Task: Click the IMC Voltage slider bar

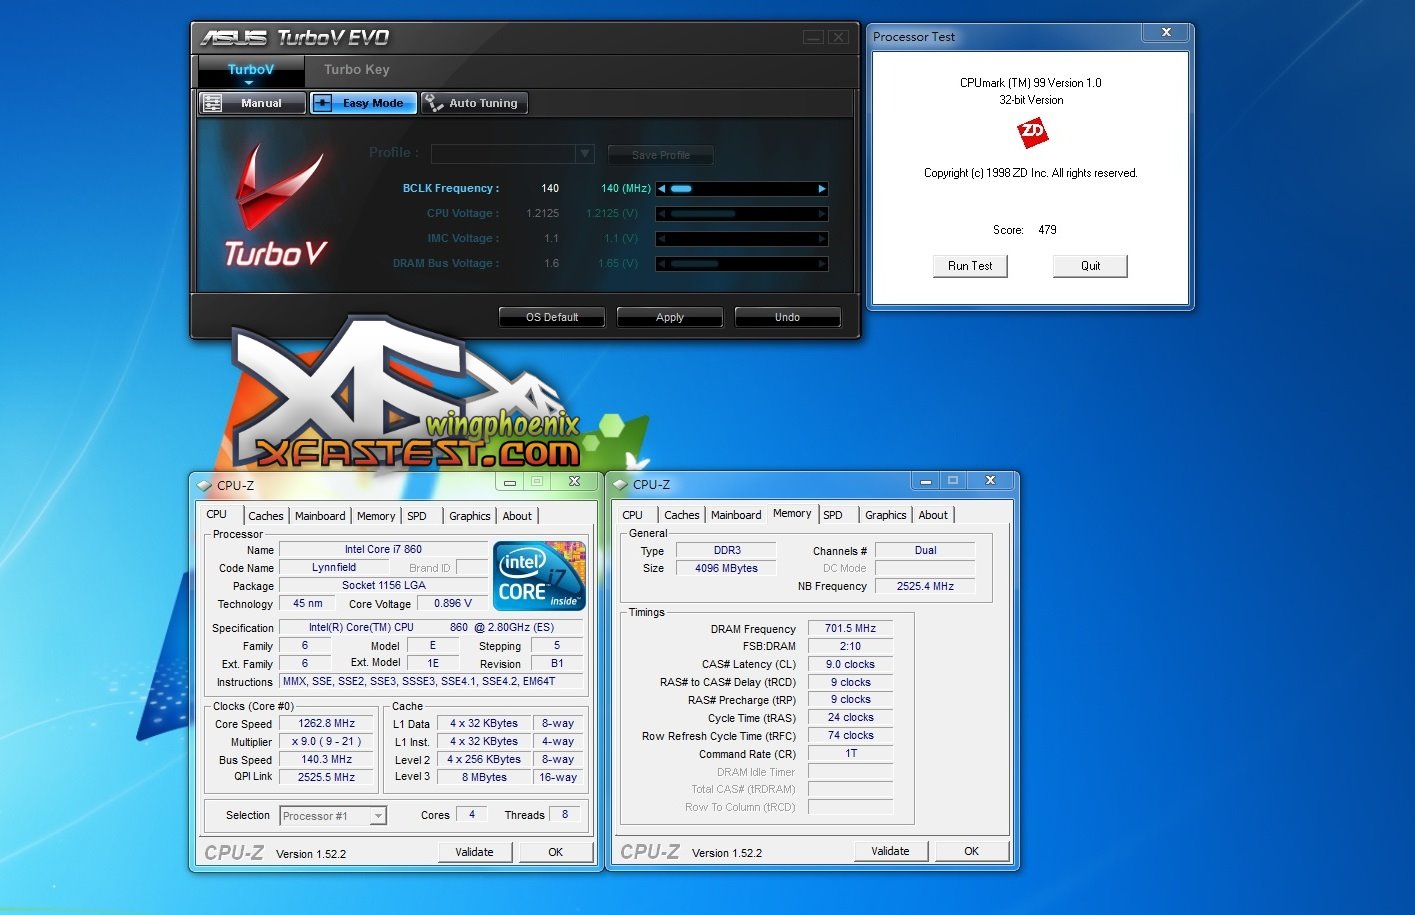Action: click(742, 239)
